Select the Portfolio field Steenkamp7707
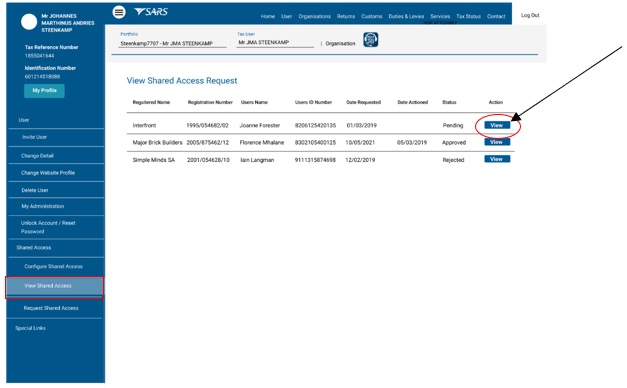This screenshot has width=627, height=388. [172, 43]
